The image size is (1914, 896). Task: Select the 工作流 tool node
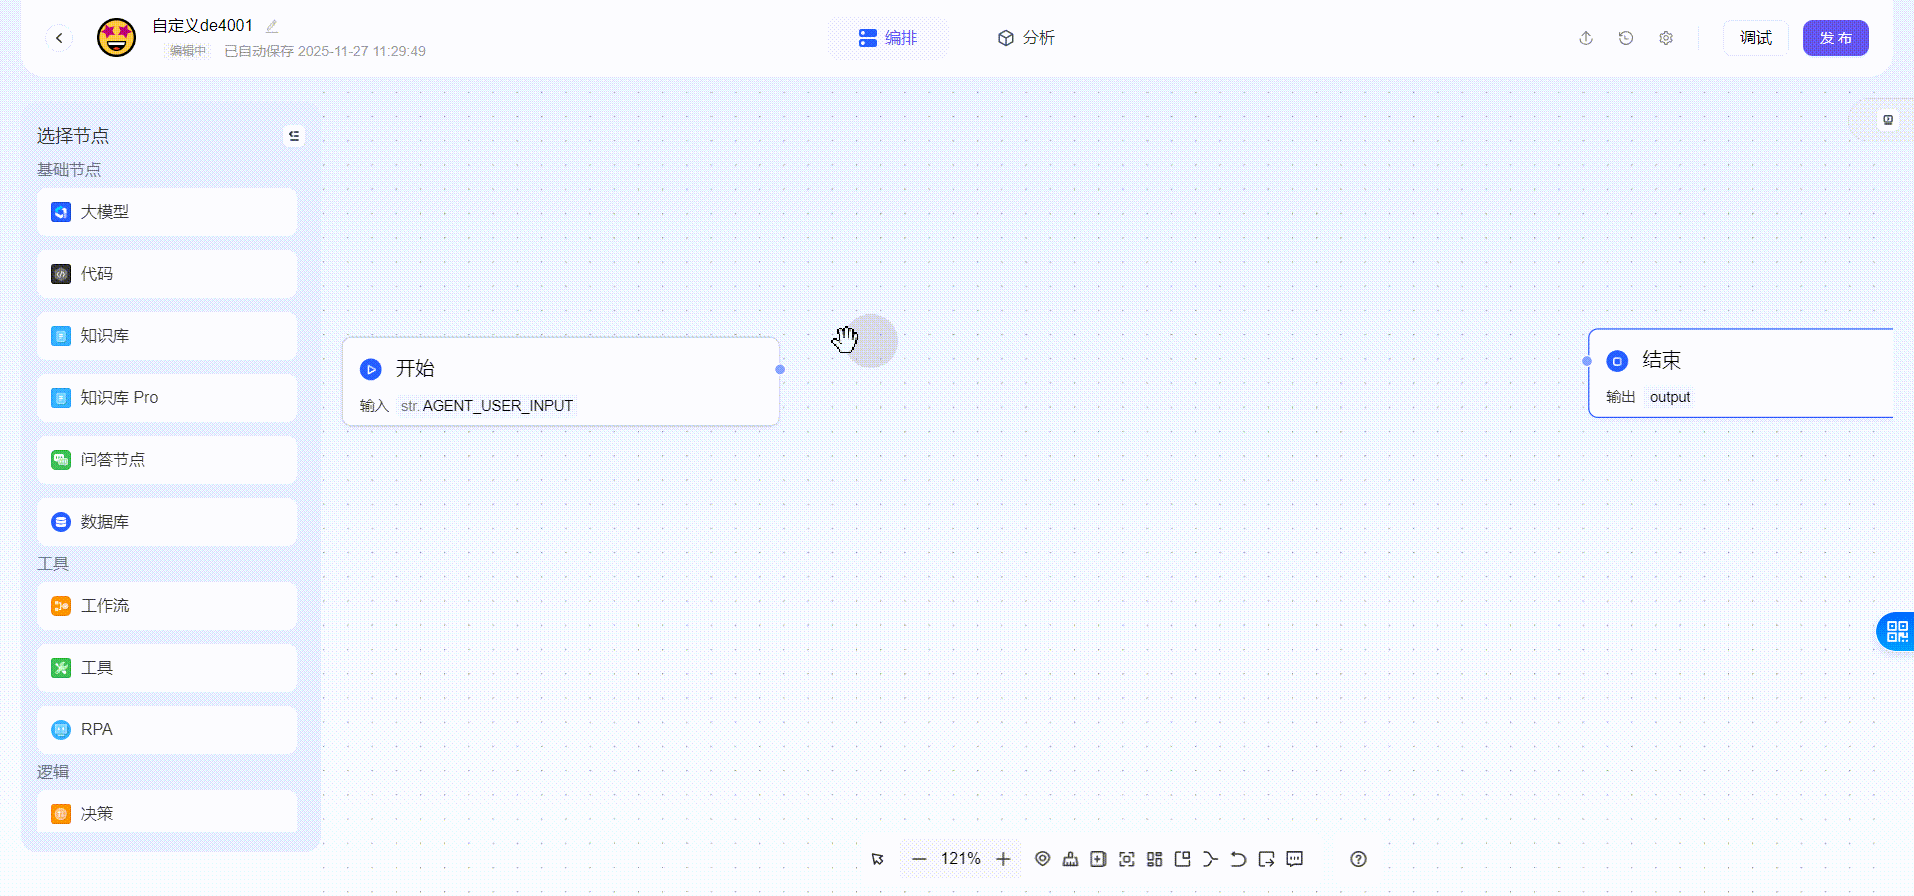coord(167,606)
